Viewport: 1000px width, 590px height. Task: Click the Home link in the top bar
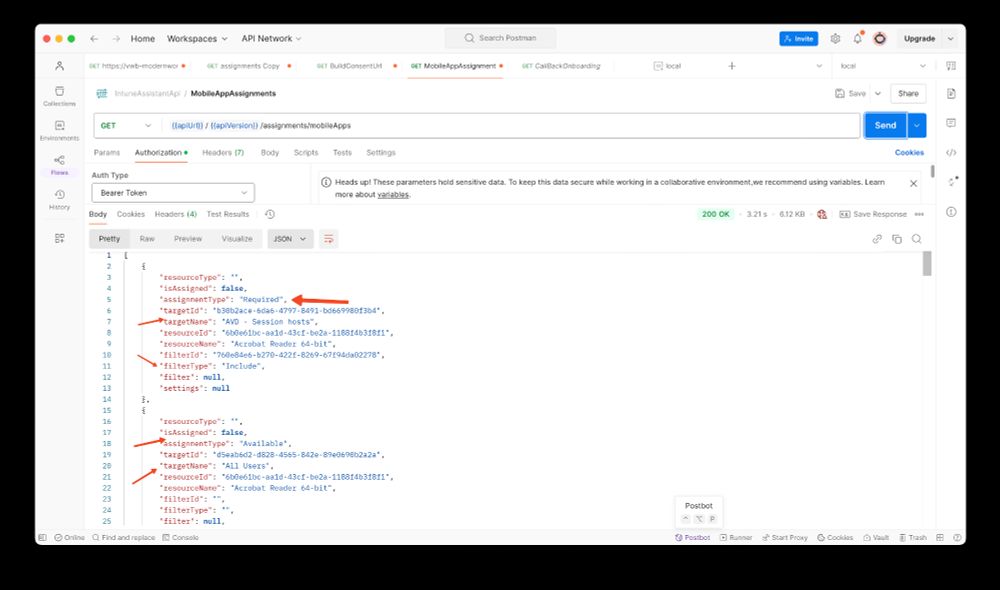(143, 39)
